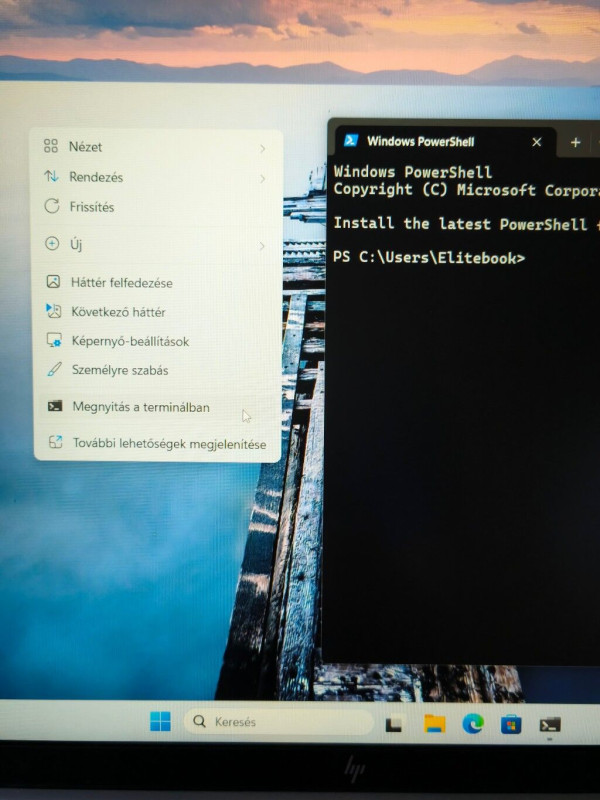The width and height of the screenshot is (600, 800).
Task: Open the Új submenu entry
Action: coord(156,244)
